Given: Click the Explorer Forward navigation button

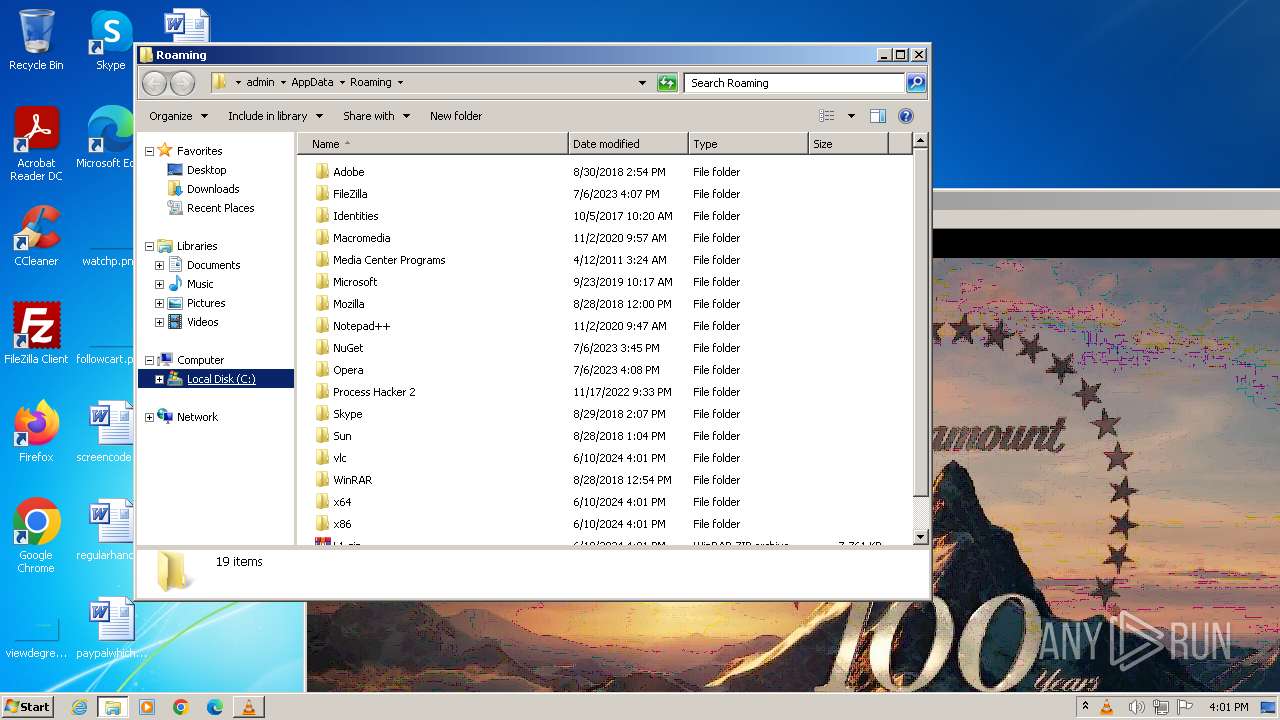Looking at the screenshot, I should click(182, 83).
